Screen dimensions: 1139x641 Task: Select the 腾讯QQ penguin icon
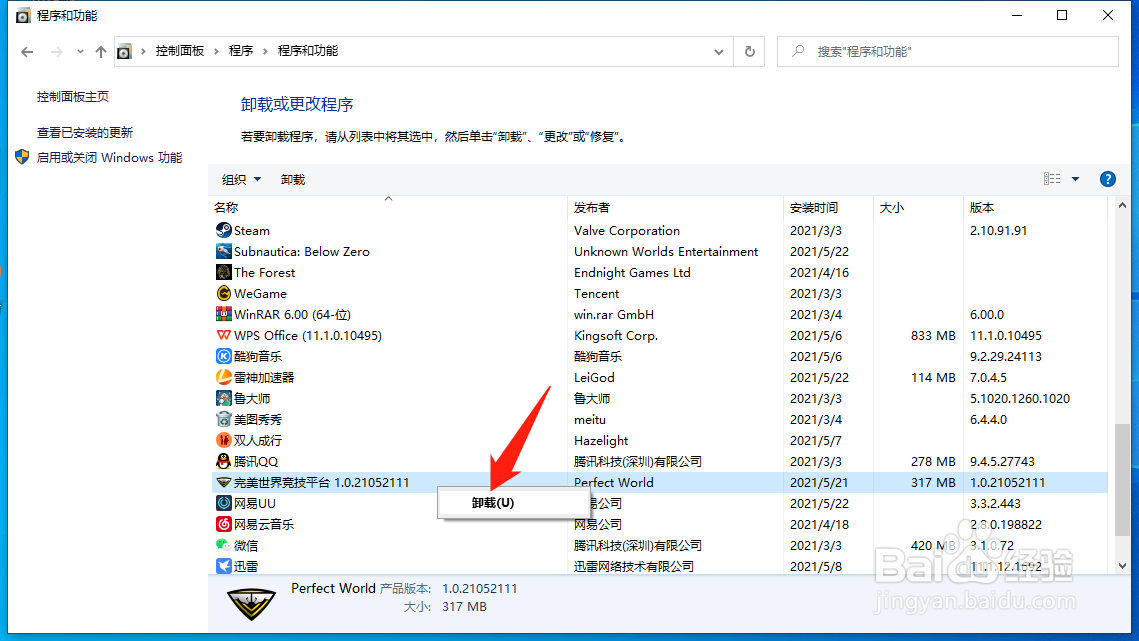pos(222,461)
